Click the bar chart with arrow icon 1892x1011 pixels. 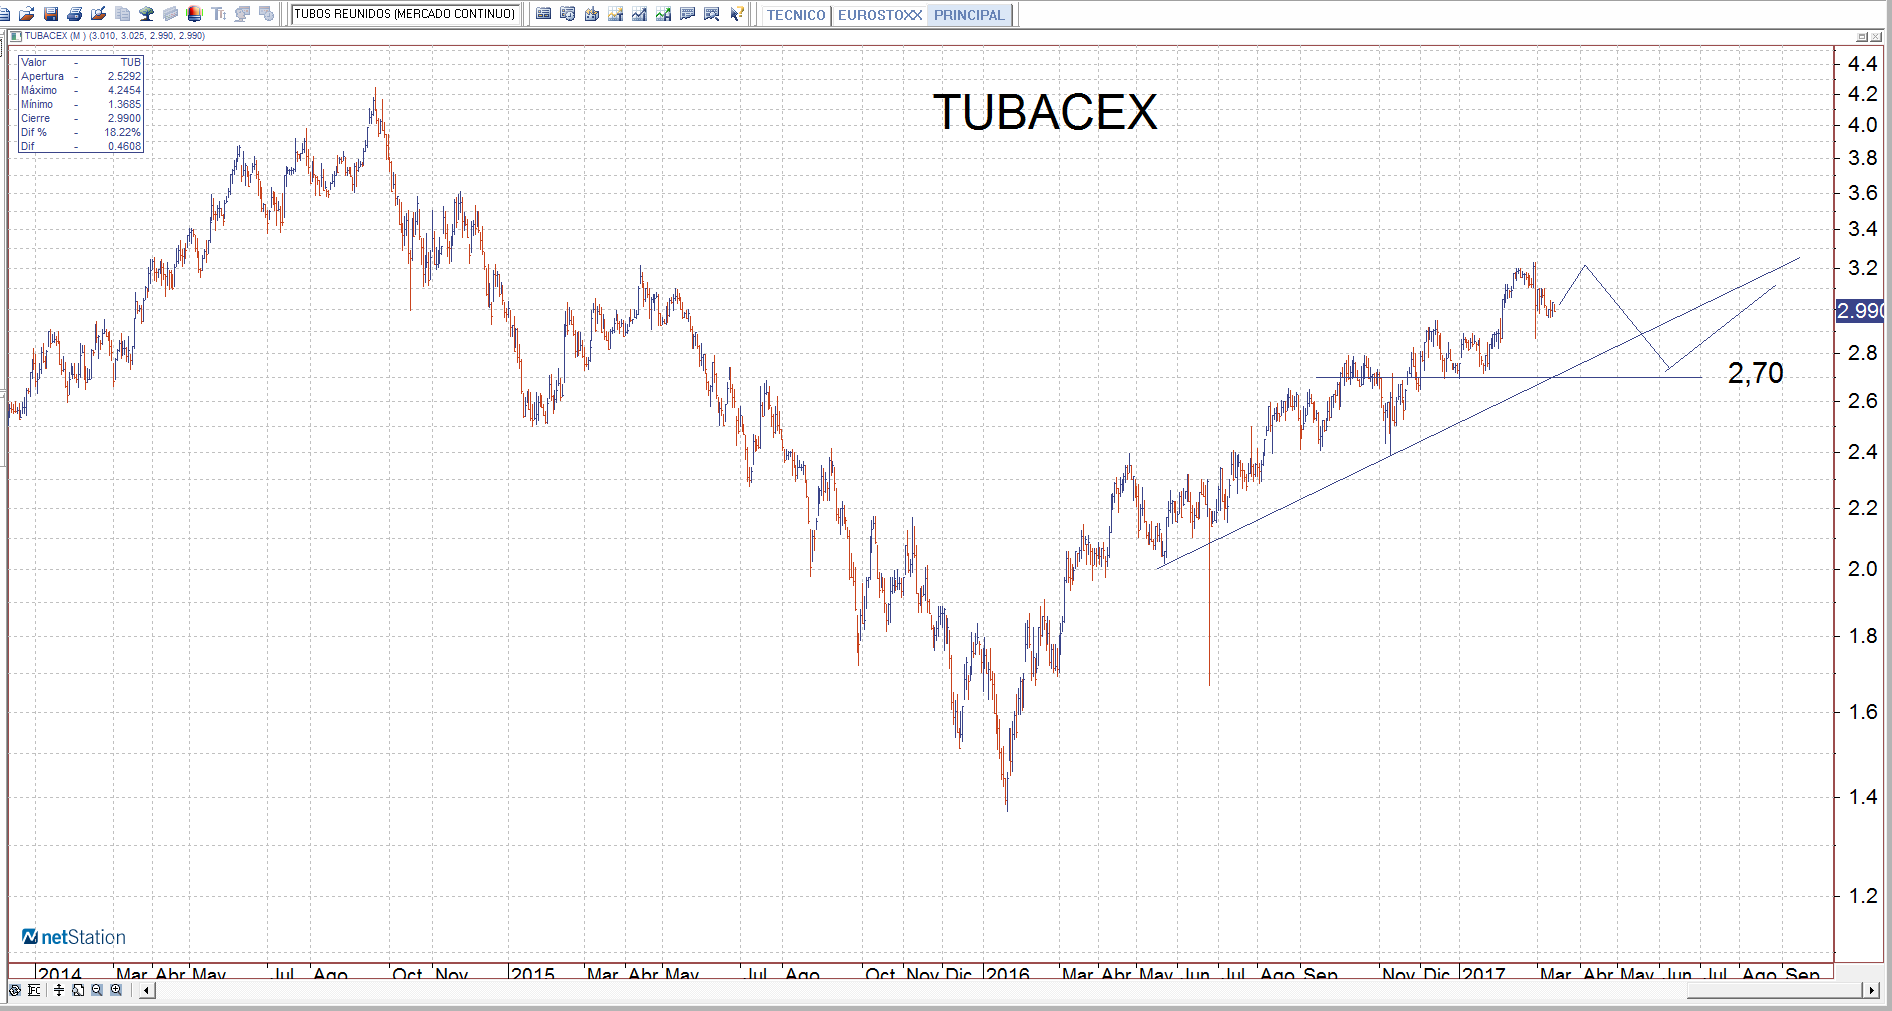pos(592,14)
